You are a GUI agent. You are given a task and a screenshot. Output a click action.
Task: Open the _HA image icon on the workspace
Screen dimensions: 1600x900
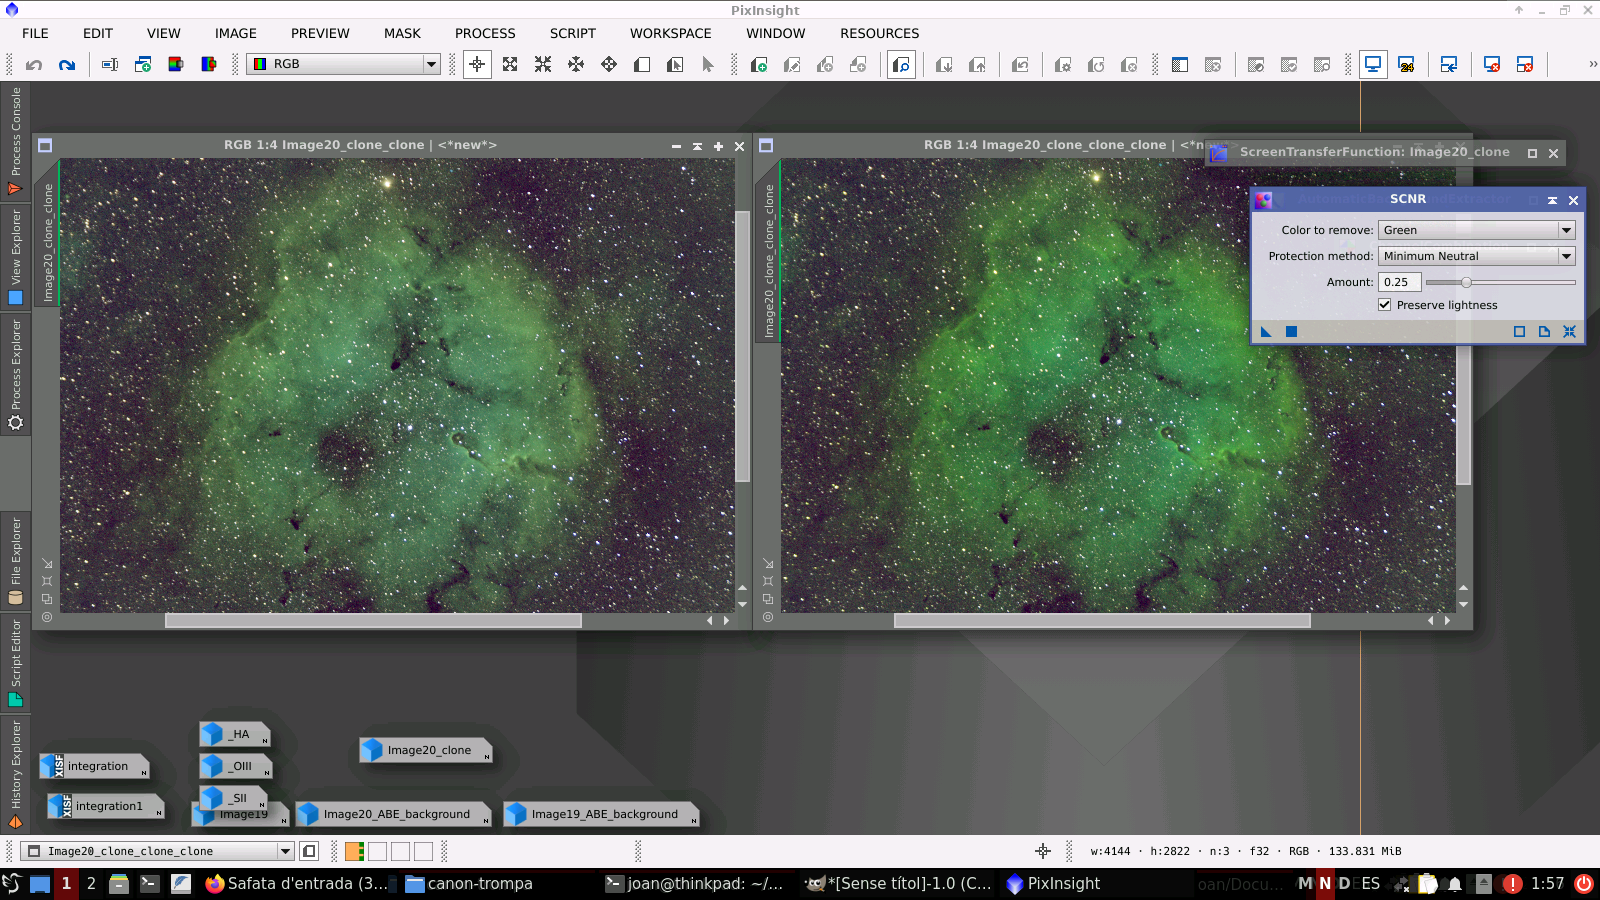click(x=234, y=734)
